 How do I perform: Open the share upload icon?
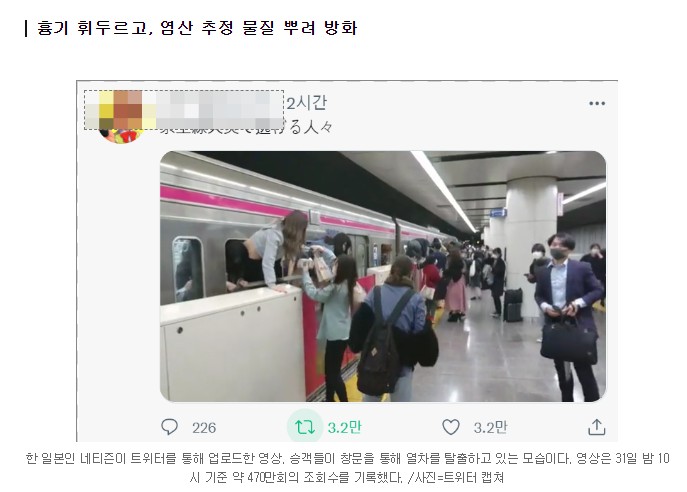[x=596, y=427]
